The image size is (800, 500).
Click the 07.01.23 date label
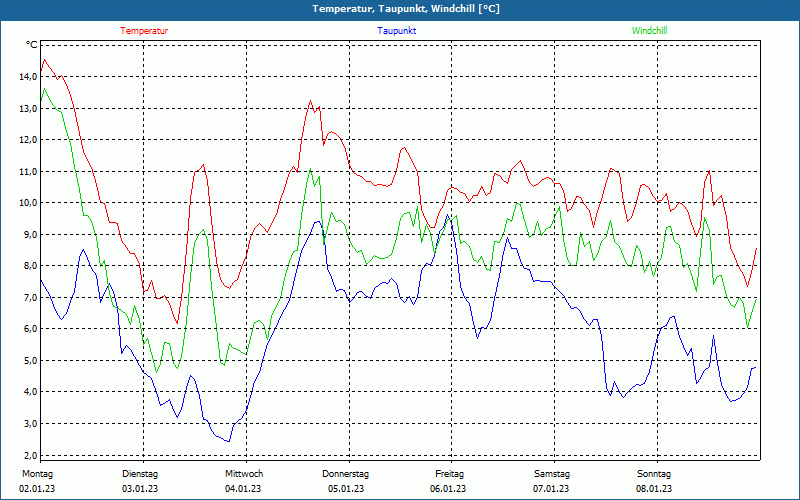(551, 489)
